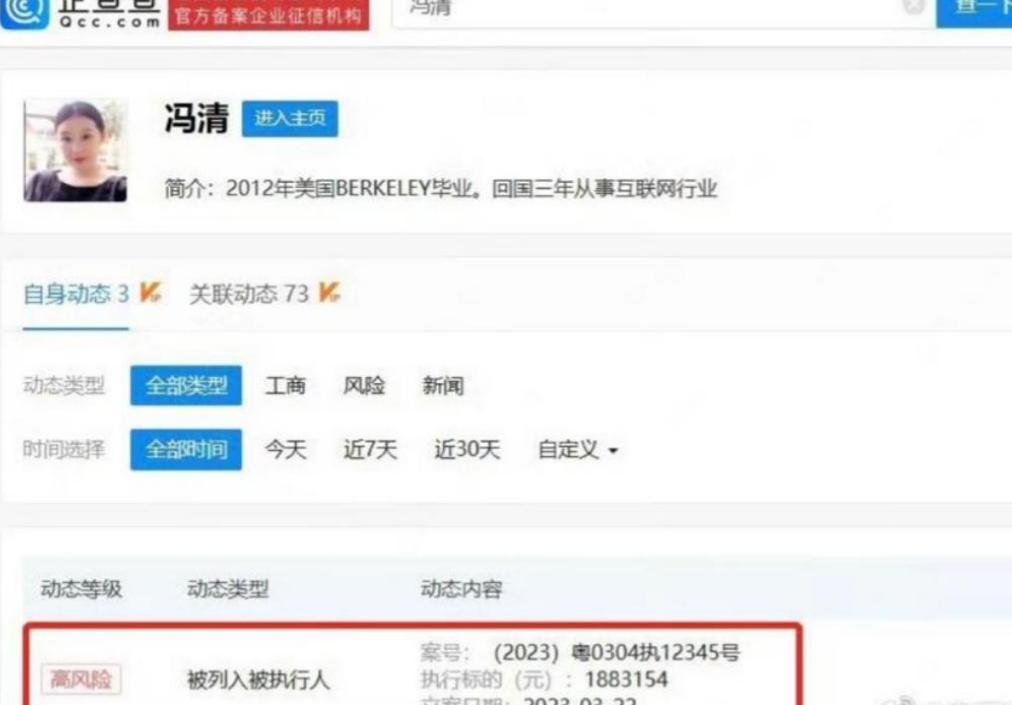Filter results to 近7天
The width and height of the screenshot is (1012, 705).
[370, 449]
